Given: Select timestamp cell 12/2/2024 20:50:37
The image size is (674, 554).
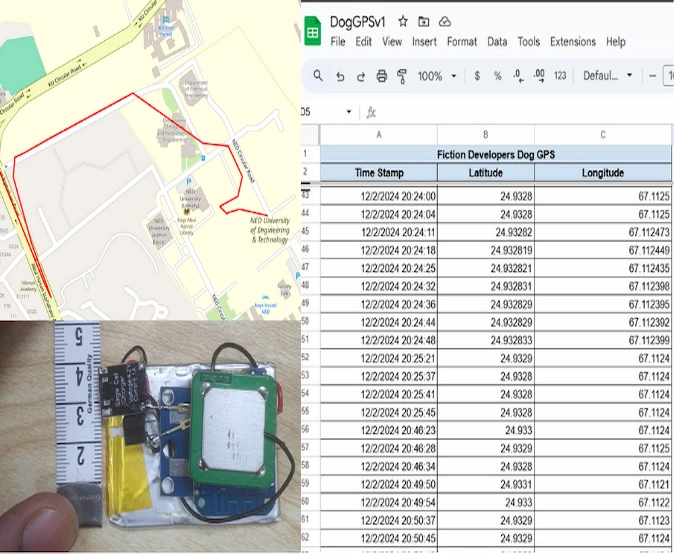Looking at the screenshot, I should [379, 520].
